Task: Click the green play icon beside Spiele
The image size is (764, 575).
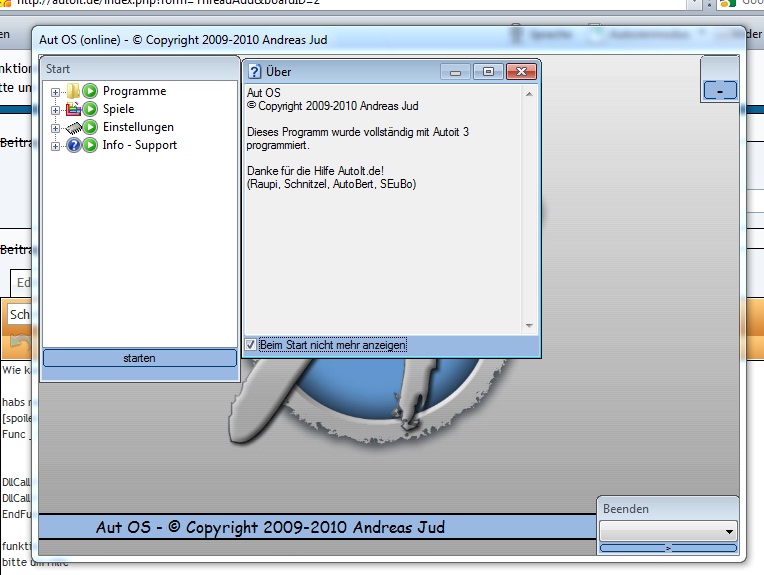Action: tap(90, 109)
